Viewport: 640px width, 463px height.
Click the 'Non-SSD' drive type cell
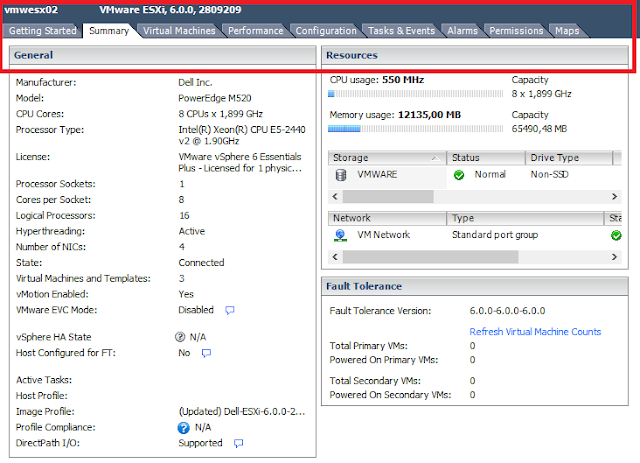pyautogui.click(x=549, y=174)
